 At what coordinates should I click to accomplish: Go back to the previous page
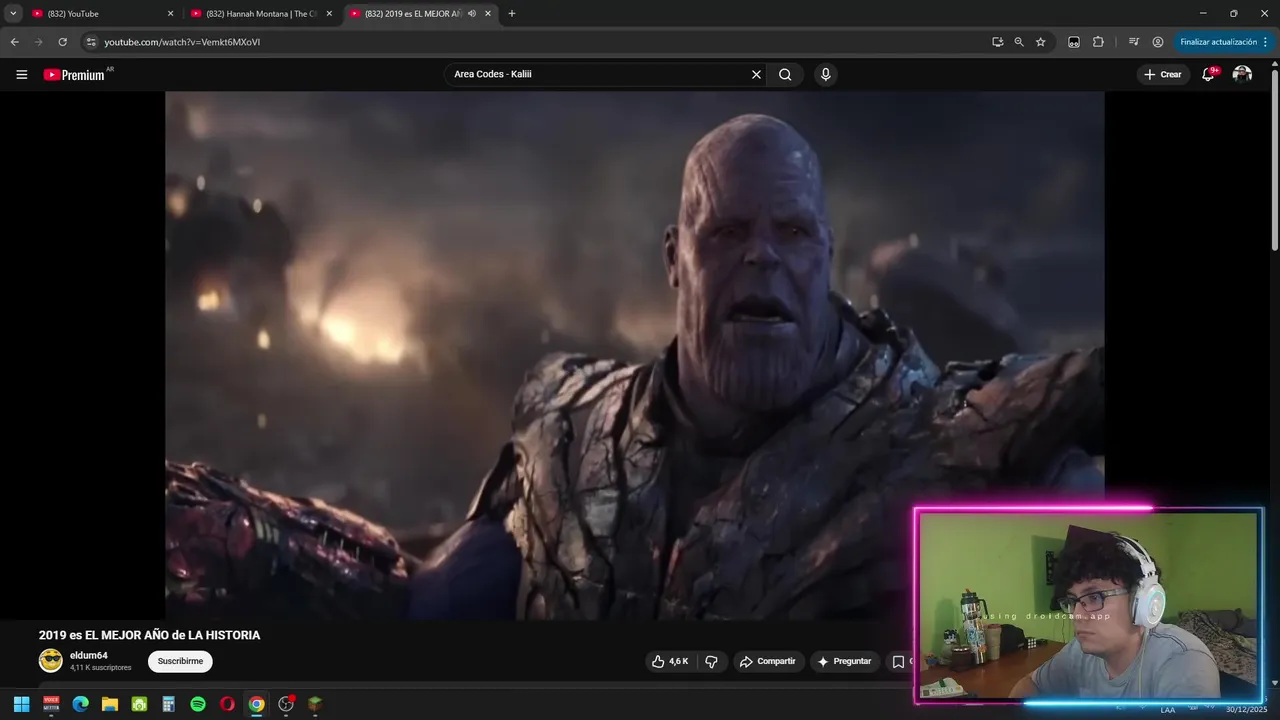click(14, 42)
